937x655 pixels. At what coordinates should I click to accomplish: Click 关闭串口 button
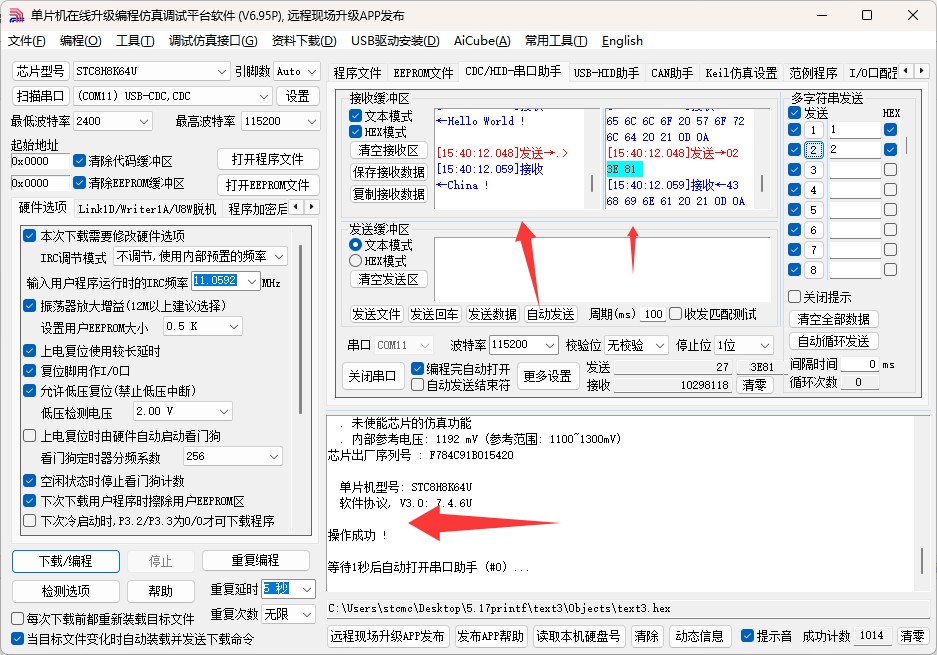click(372, 377)
